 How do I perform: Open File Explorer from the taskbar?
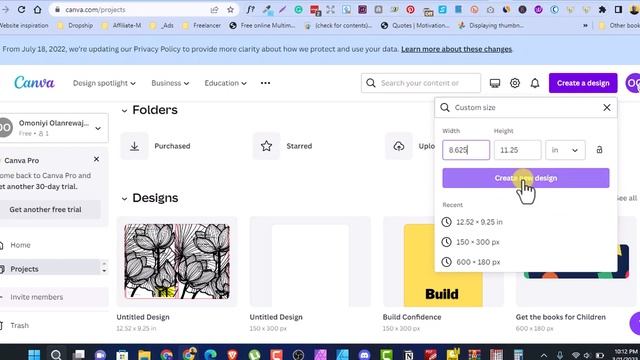tap(144, 354)
